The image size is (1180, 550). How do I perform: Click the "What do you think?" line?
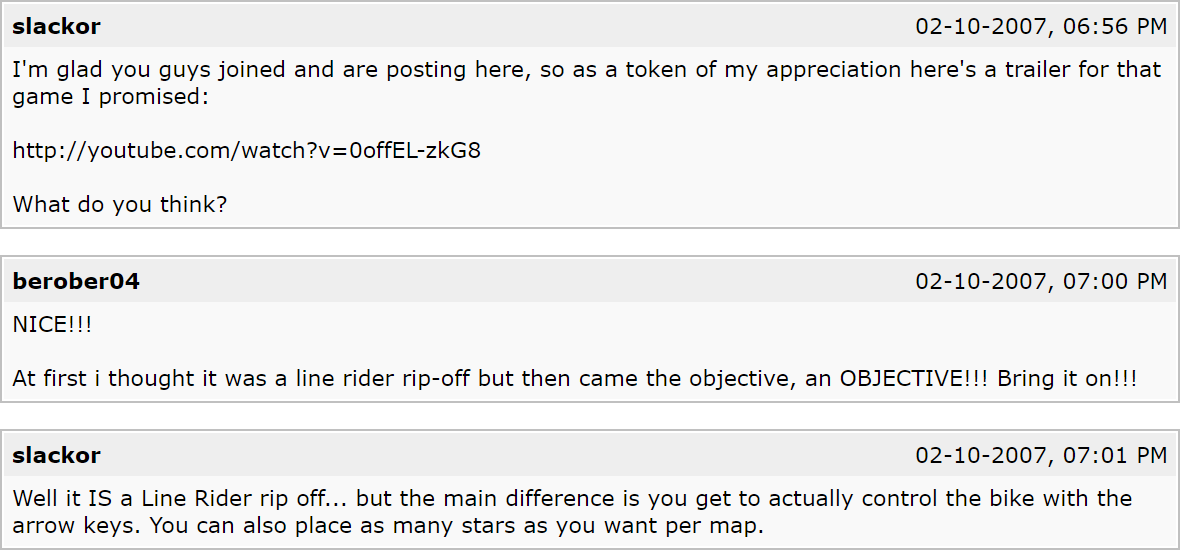(x=120, y=205)
